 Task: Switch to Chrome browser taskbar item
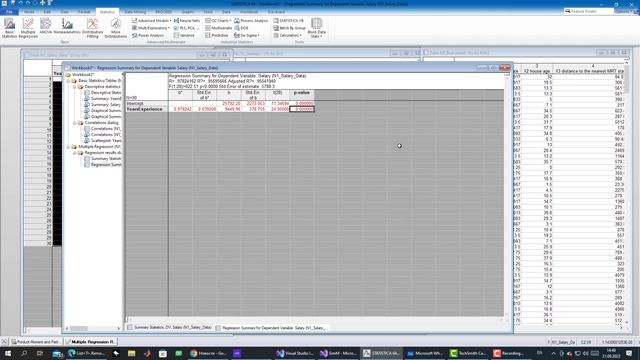tap(208, 353)
